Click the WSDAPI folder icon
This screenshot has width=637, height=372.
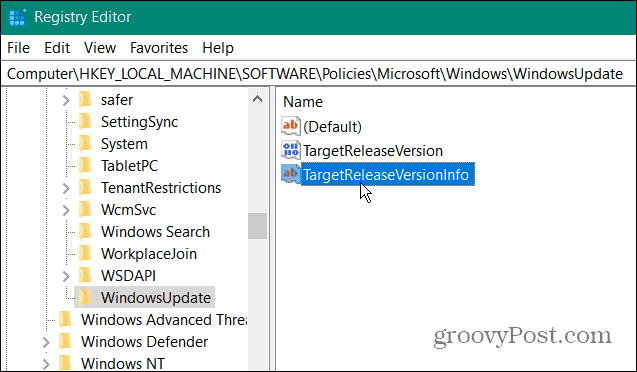coord(85,275)
